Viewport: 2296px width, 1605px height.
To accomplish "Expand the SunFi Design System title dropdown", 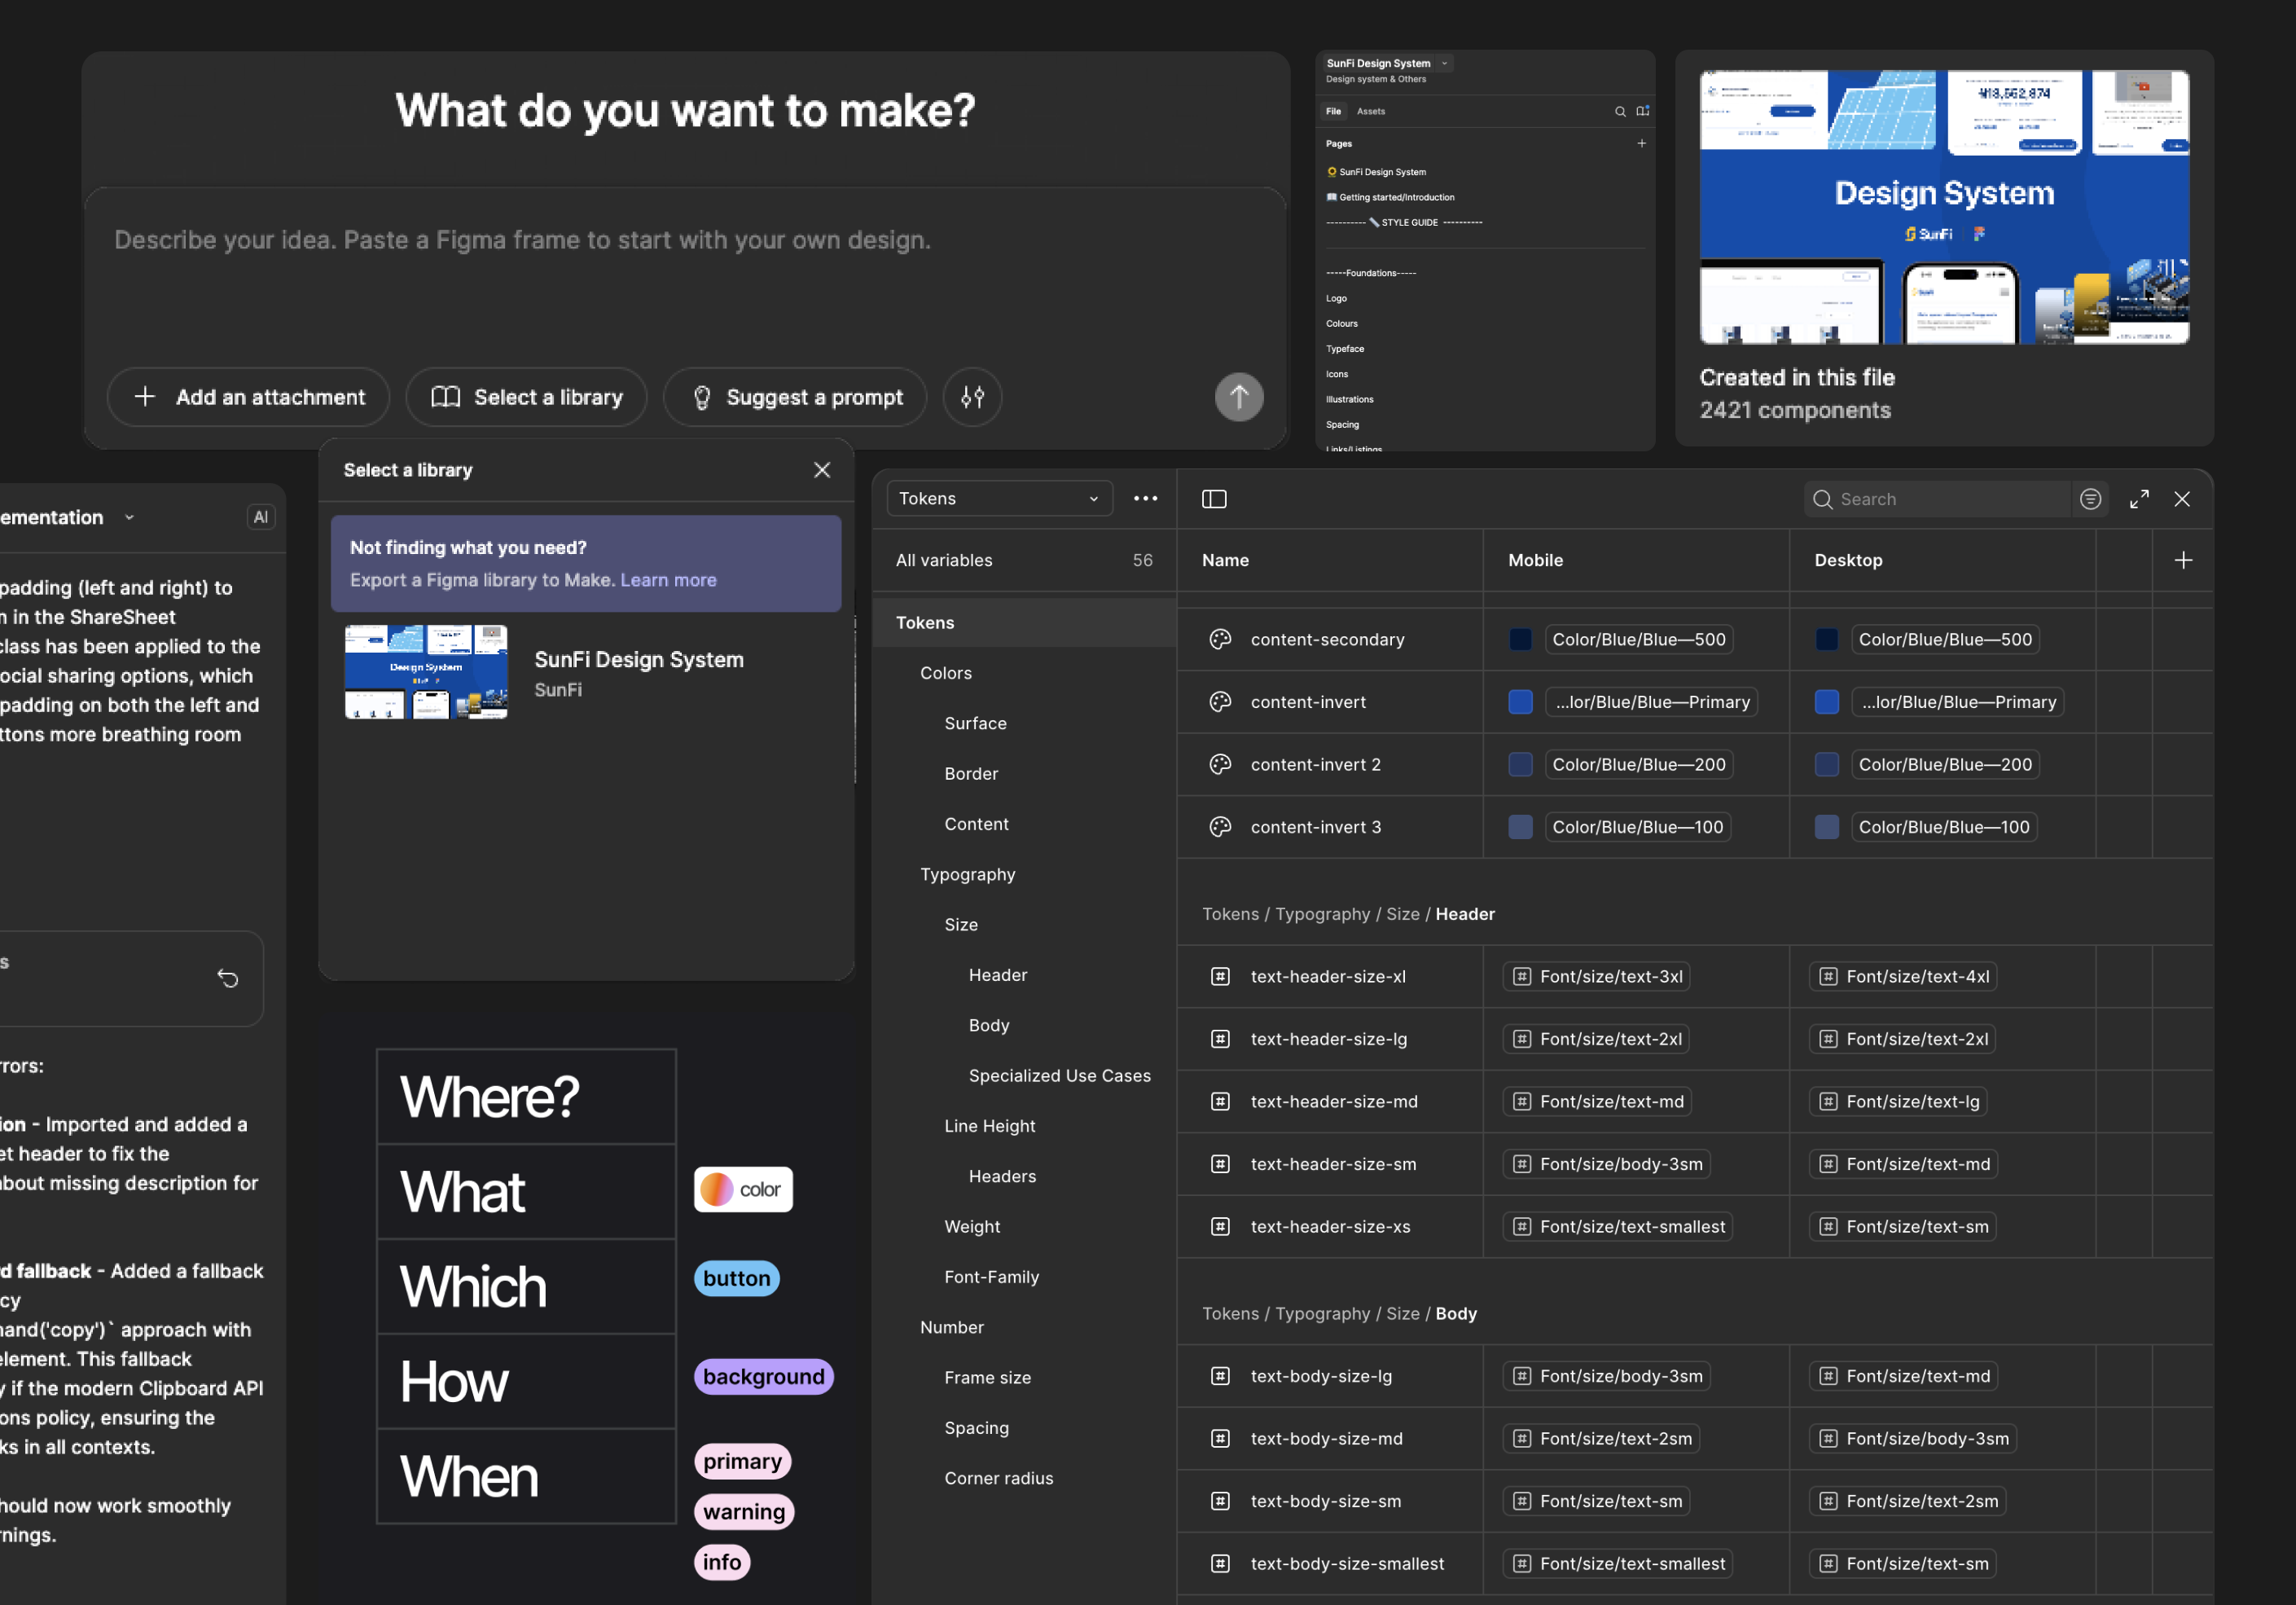I will [x=1444, y=63].
